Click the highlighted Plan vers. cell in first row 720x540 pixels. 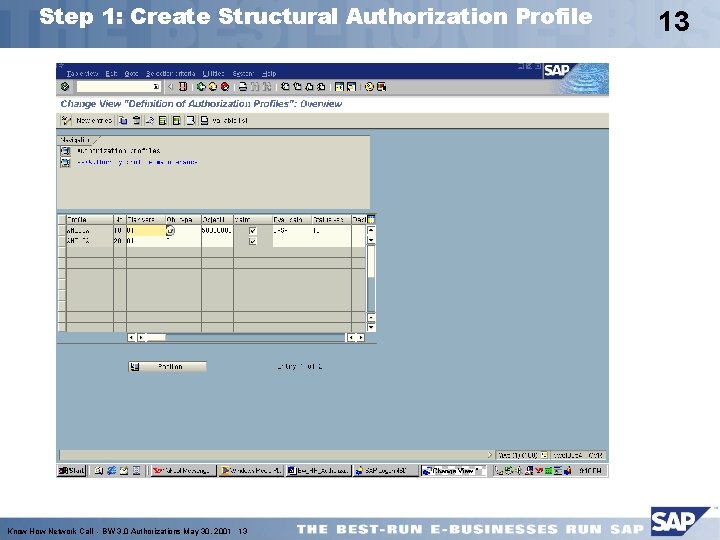(146, 231)
